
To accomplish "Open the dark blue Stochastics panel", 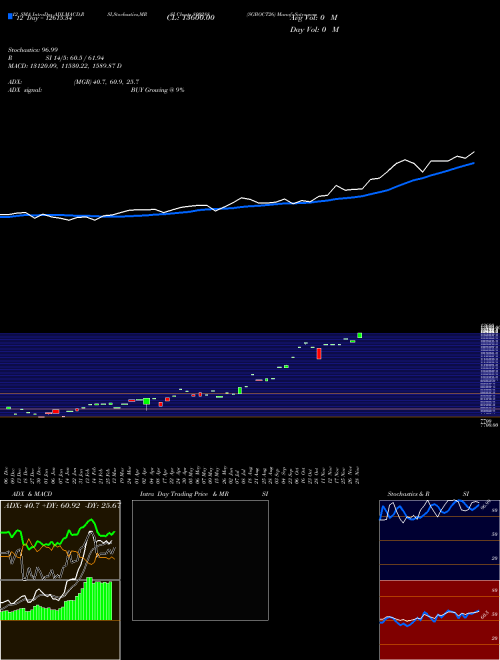I will tap(439, 540).
